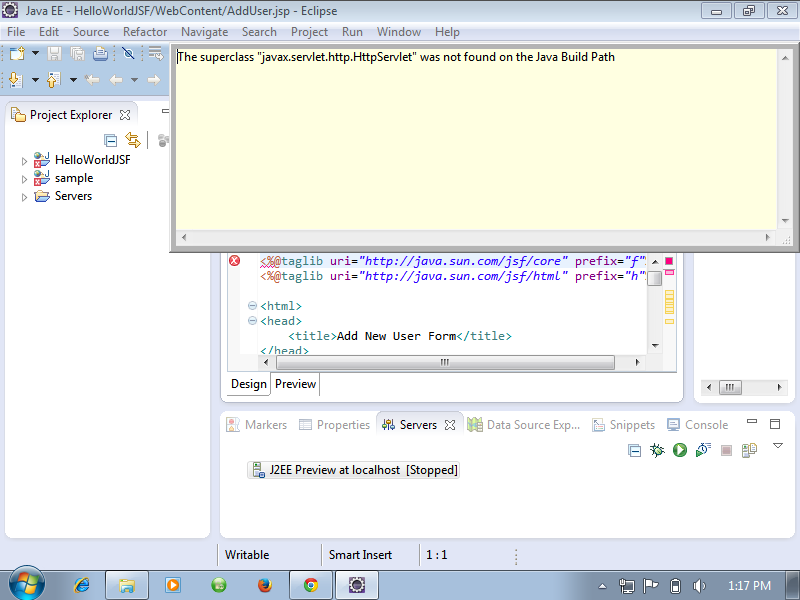Click the Back navigation arrow
The image size is (800, 600).
[x=116, y=80]
